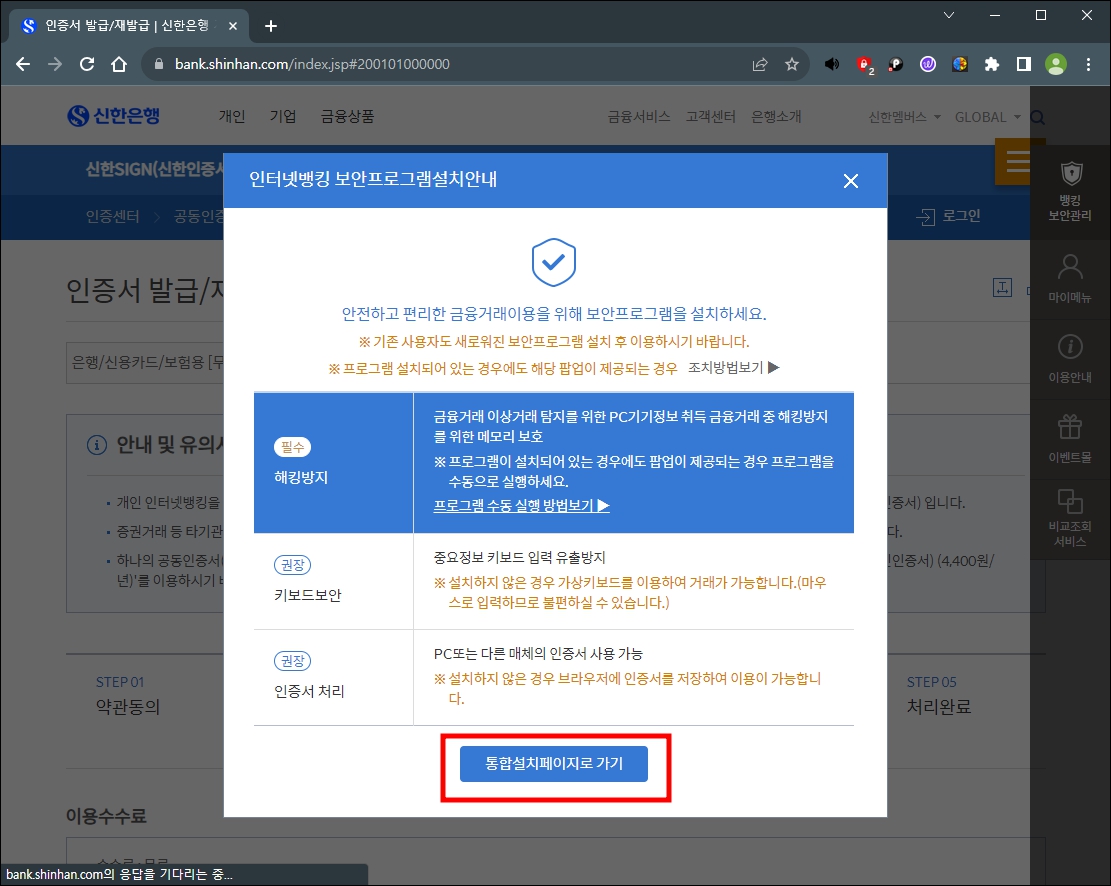Expand the 신한멤버스 dropdown
Viewport: 1111px width, 886px height.
tap(904, 117)
